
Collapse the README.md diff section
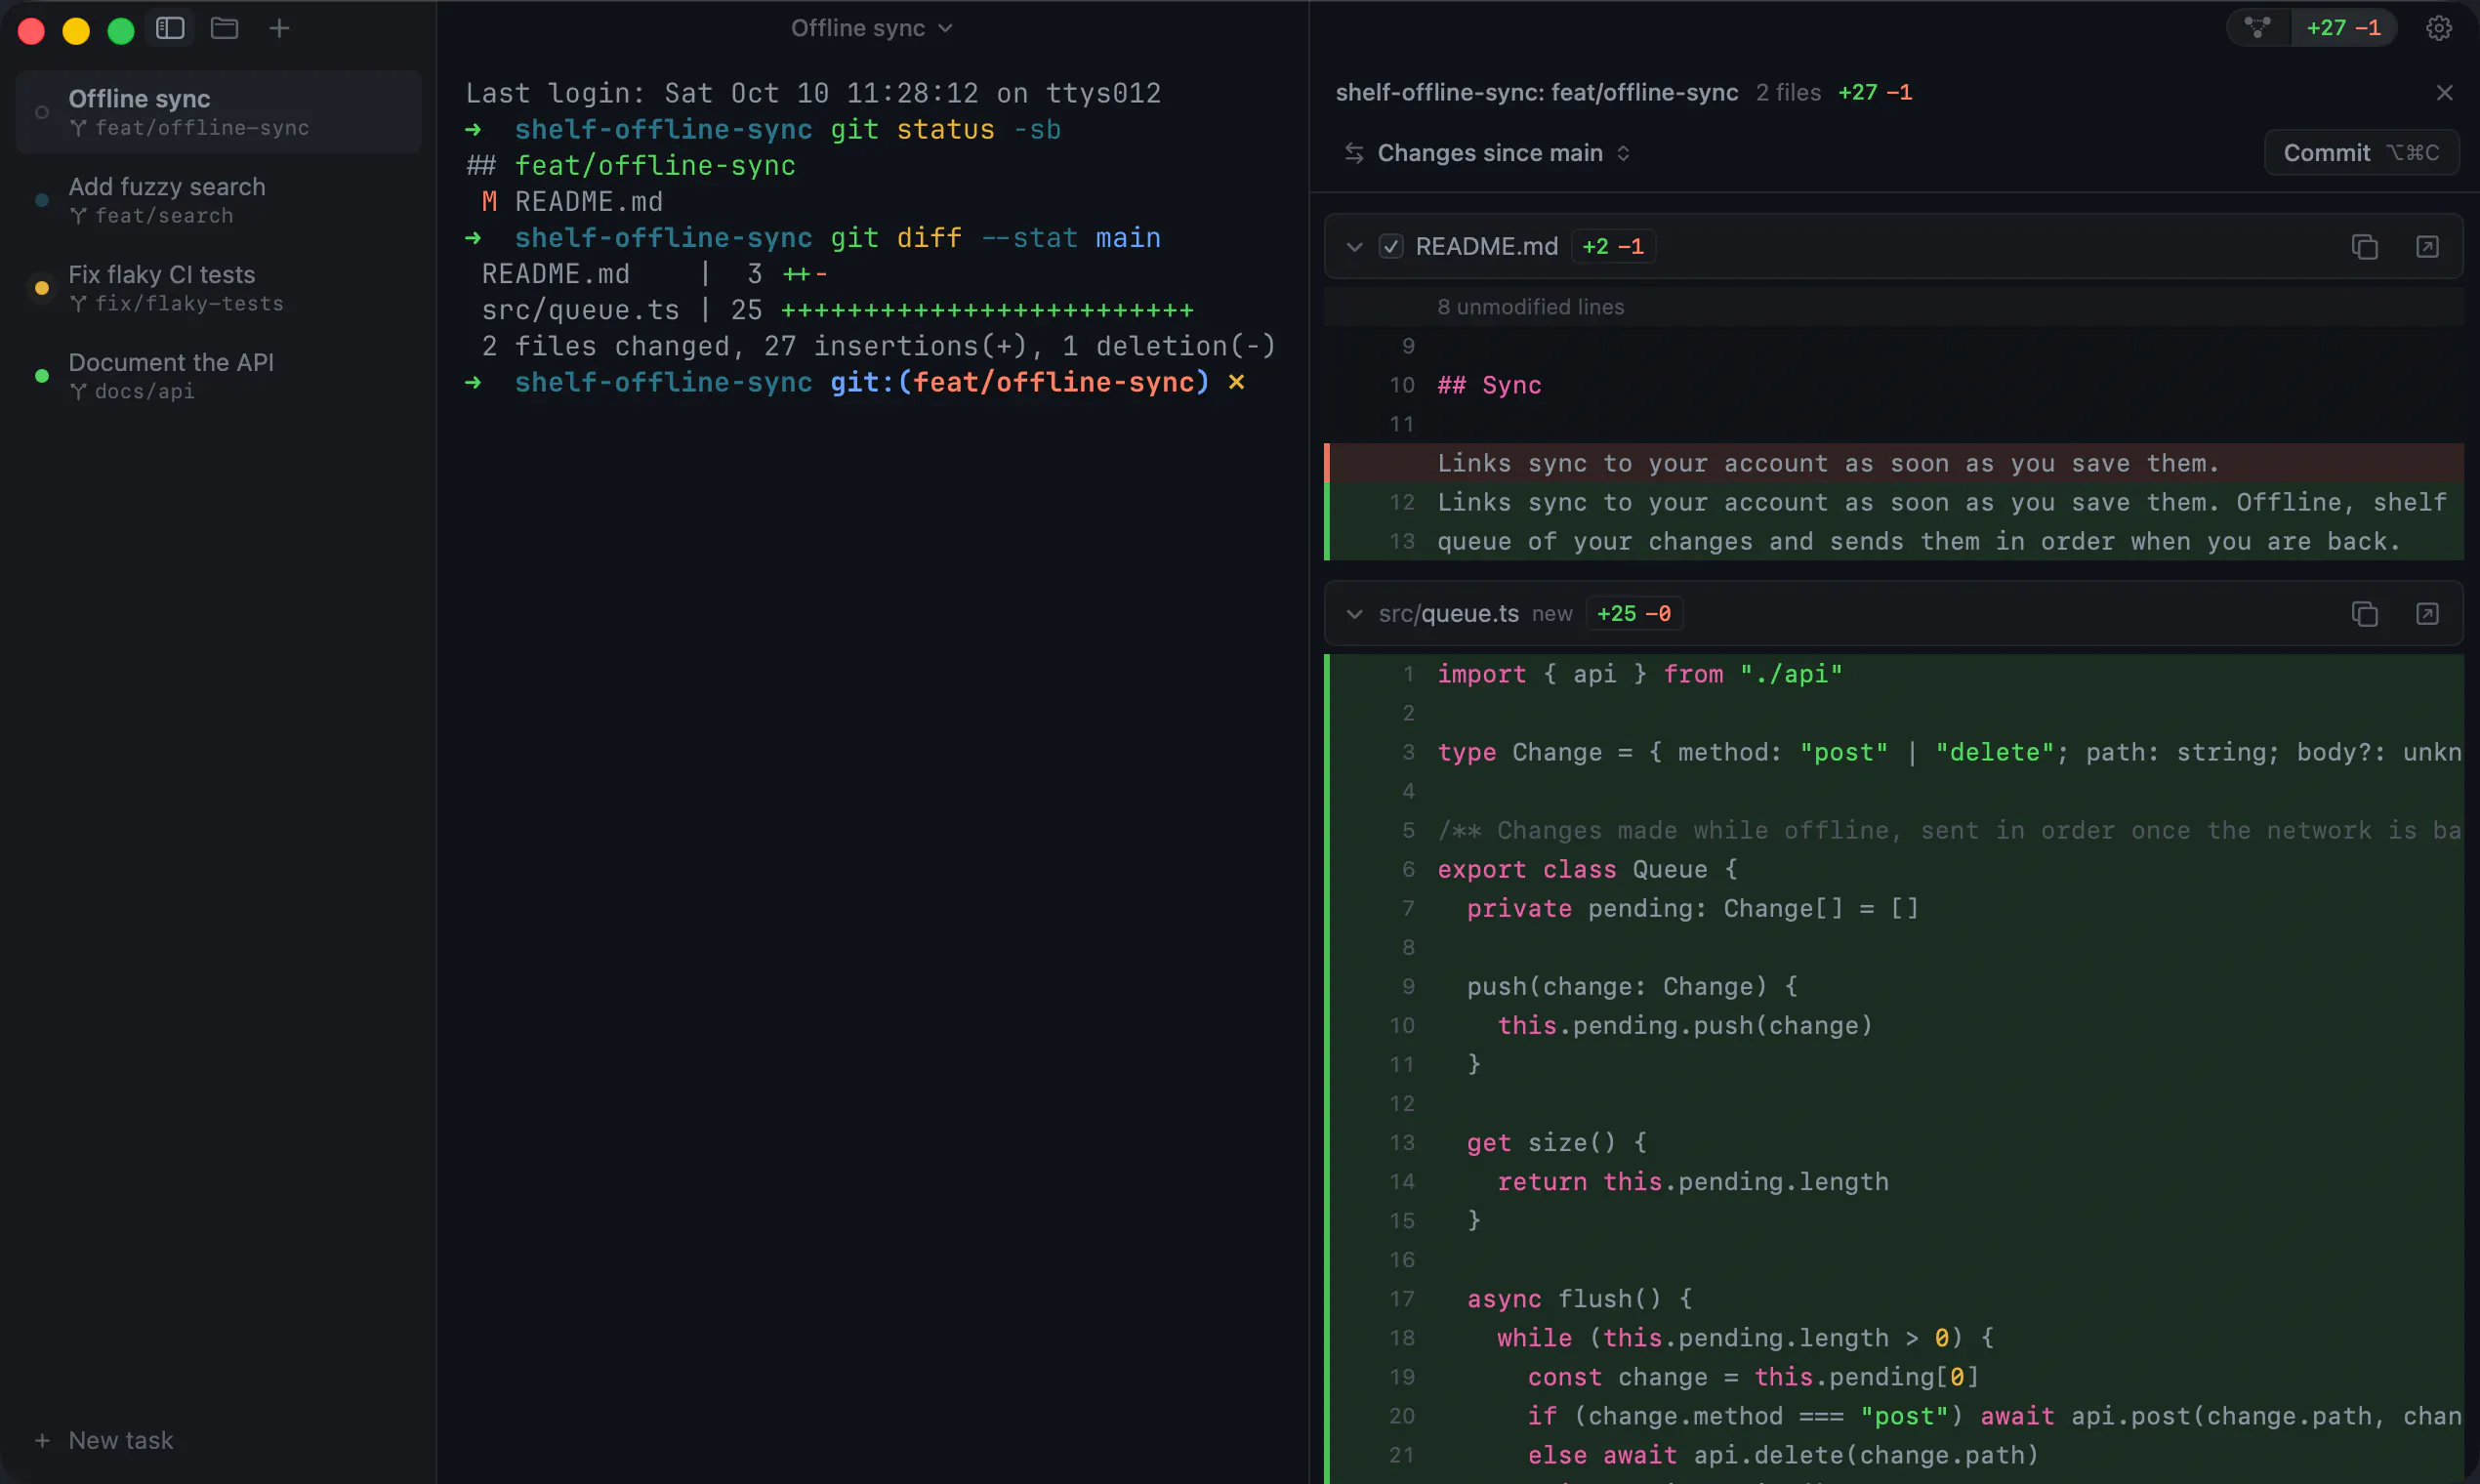[1354, 246]
